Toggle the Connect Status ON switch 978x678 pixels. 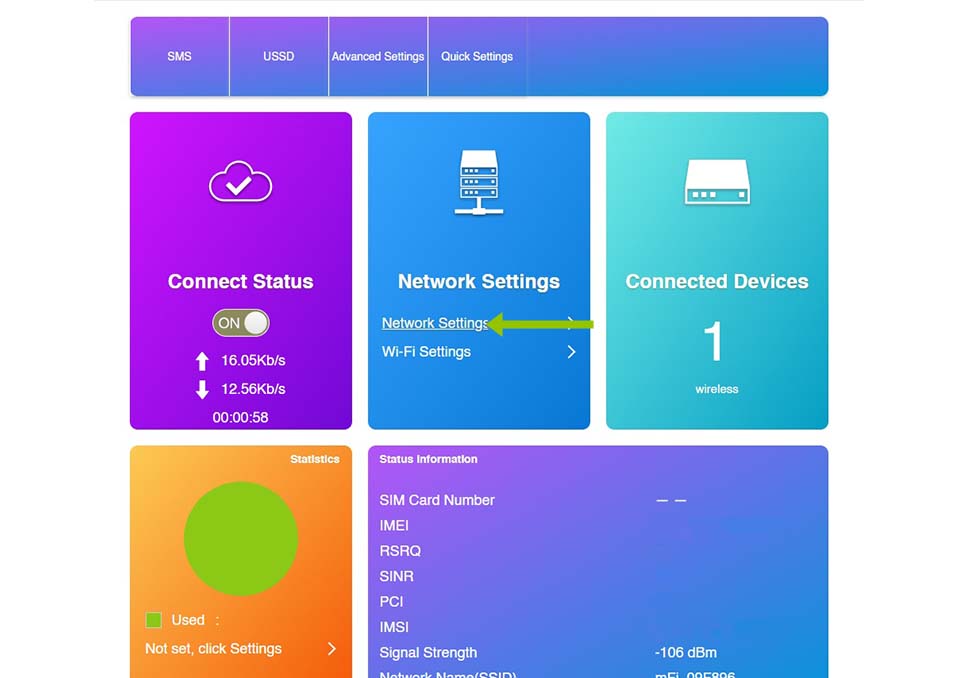[x=241, y=323]
